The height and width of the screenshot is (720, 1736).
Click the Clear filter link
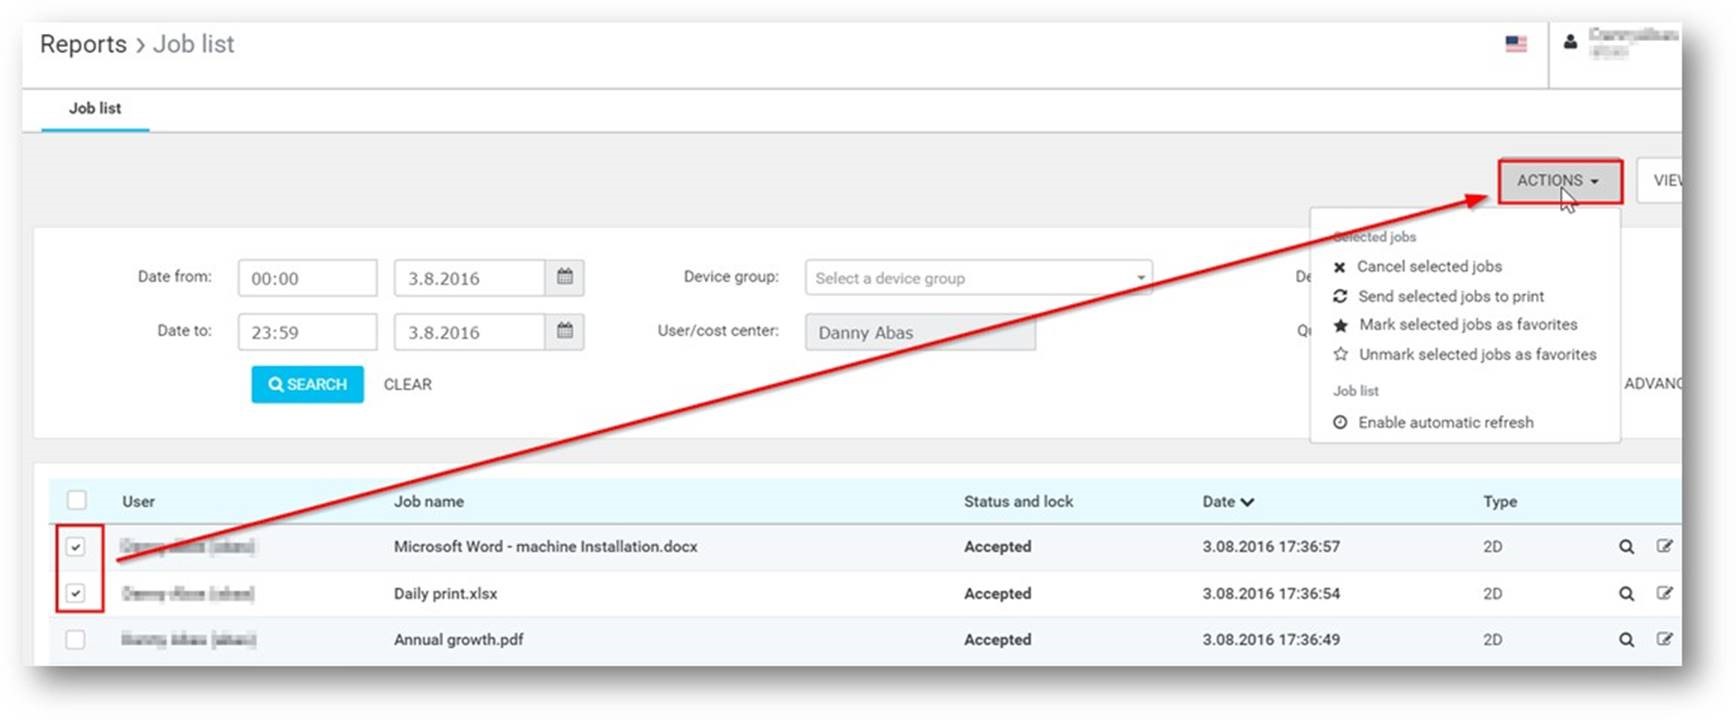pos(407,385)
